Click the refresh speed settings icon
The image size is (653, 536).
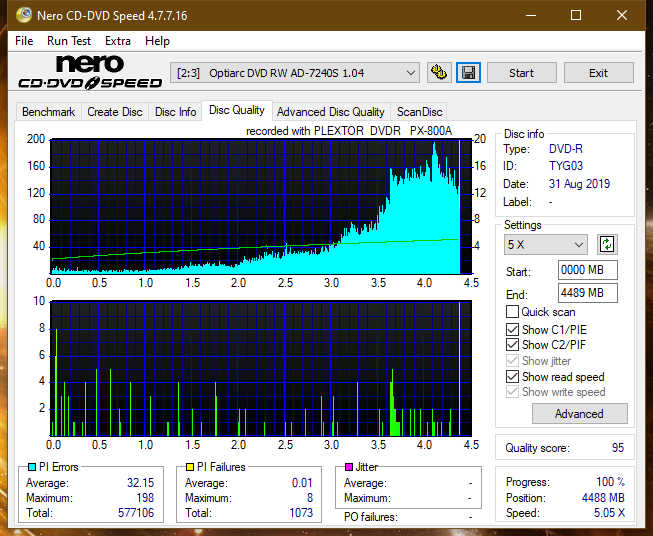[x=607, y=244]
